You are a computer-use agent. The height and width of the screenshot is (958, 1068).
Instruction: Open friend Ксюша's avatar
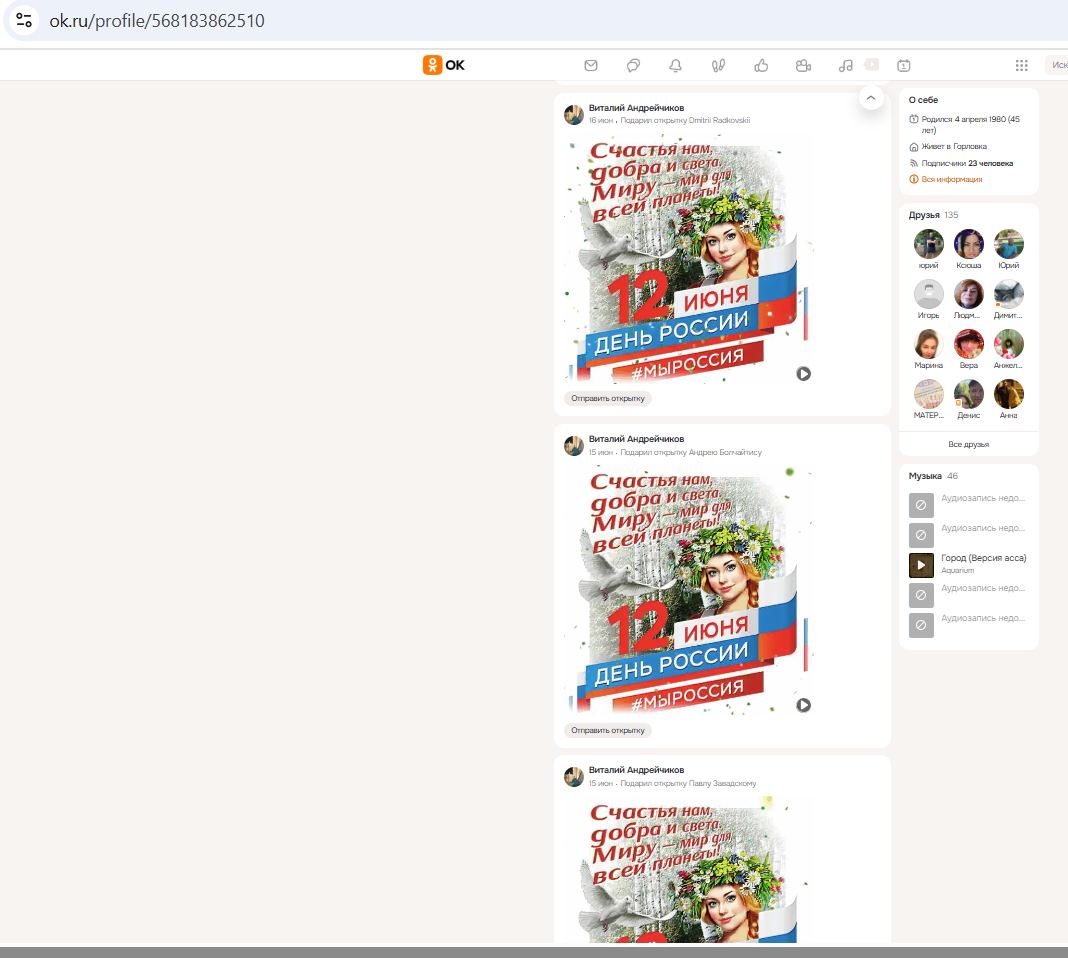[968, 244]
